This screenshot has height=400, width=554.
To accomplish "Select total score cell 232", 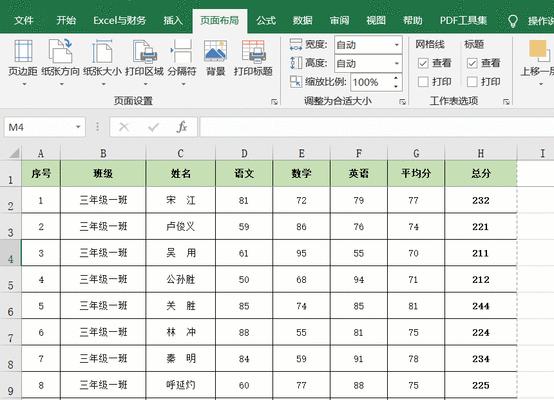I will click(481, 200).
